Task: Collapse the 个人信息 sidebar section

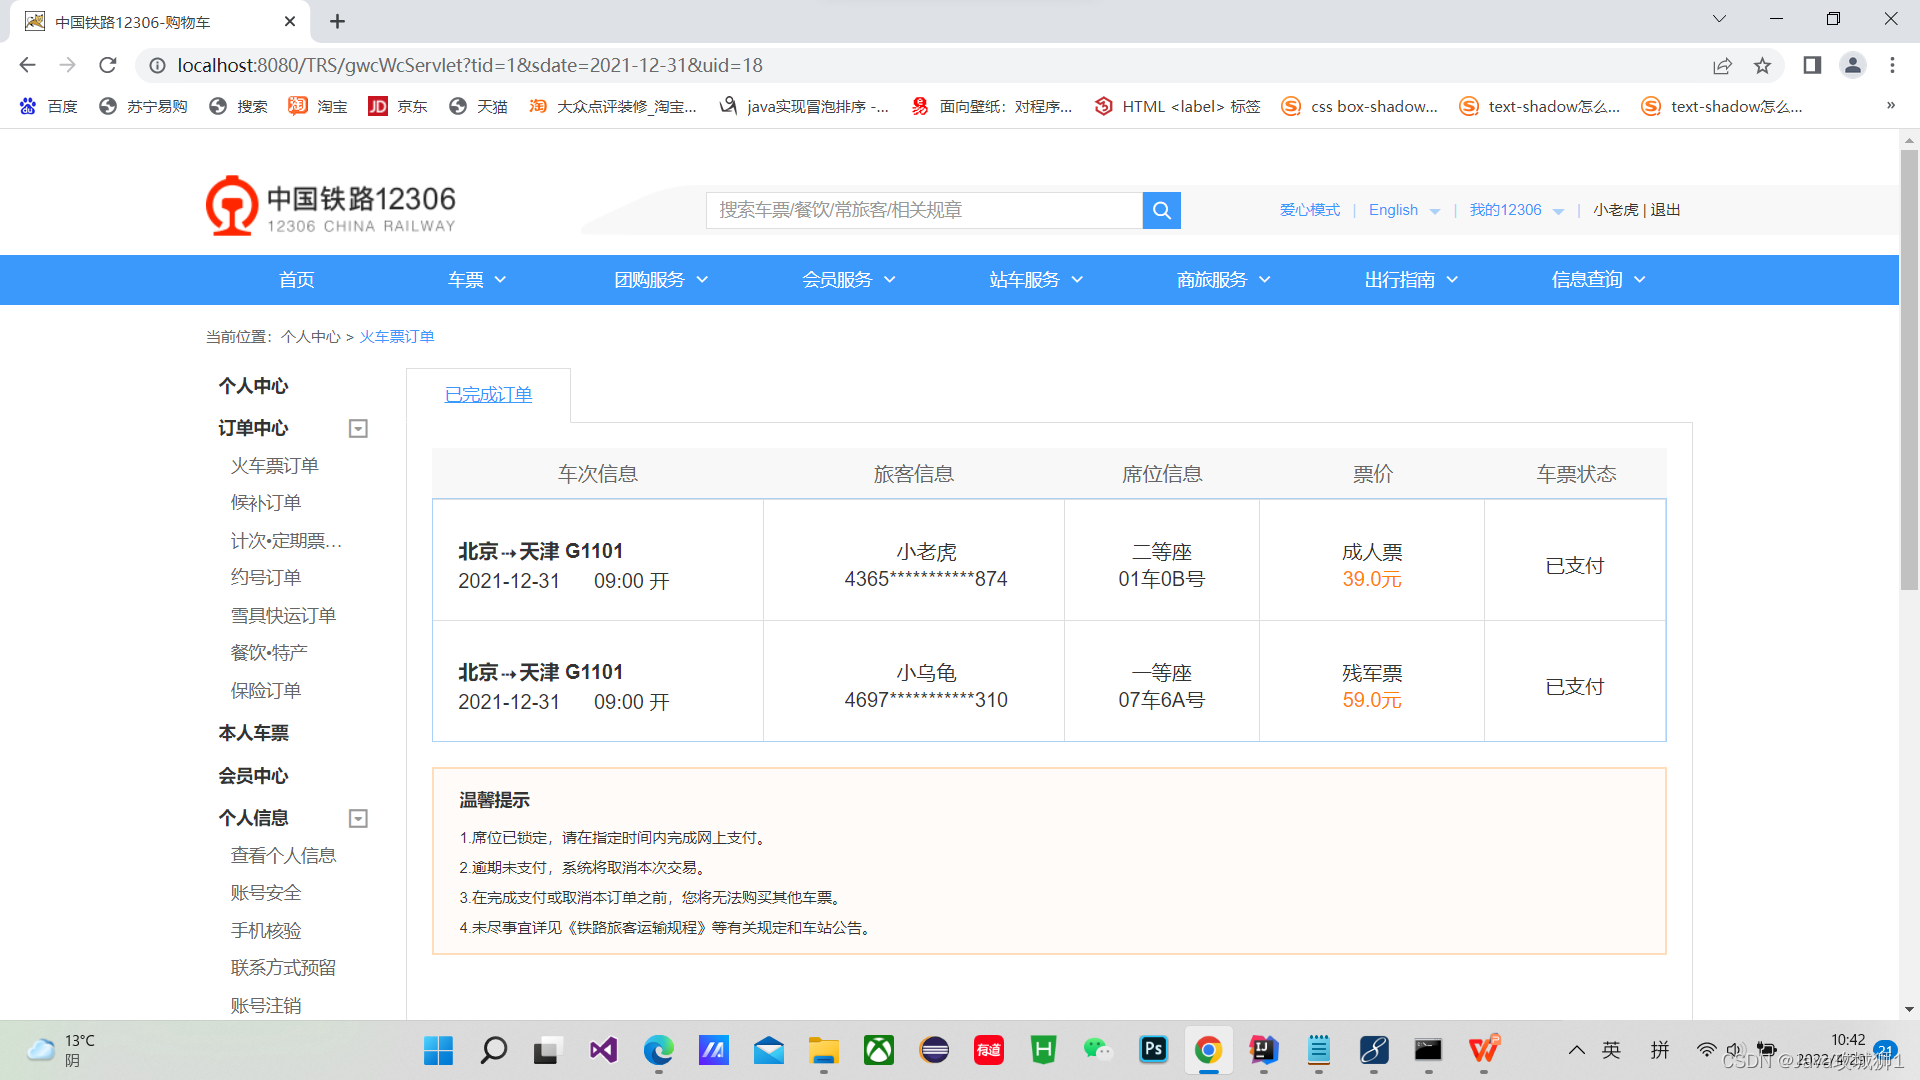Action: click(357, 818)
